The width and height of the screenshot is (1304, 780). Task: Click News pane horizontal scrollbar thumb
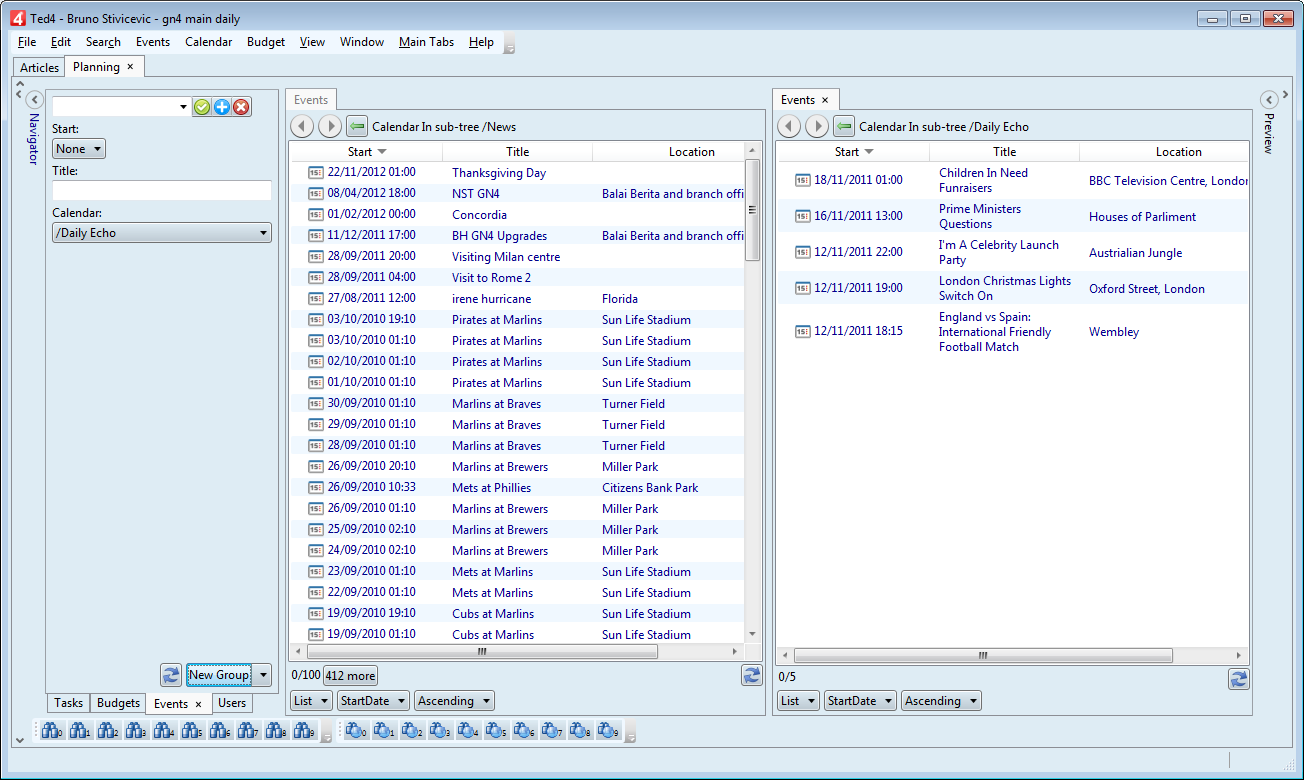tap(482, 651)
